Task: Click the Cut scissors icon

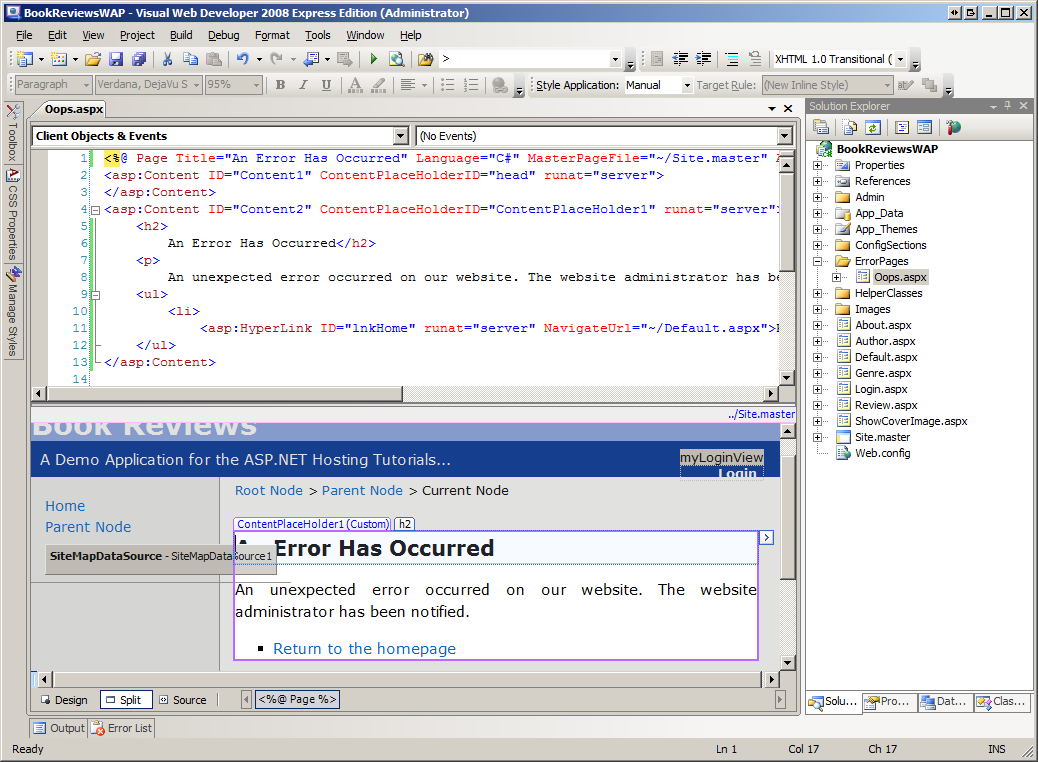Action: [167, 59]
